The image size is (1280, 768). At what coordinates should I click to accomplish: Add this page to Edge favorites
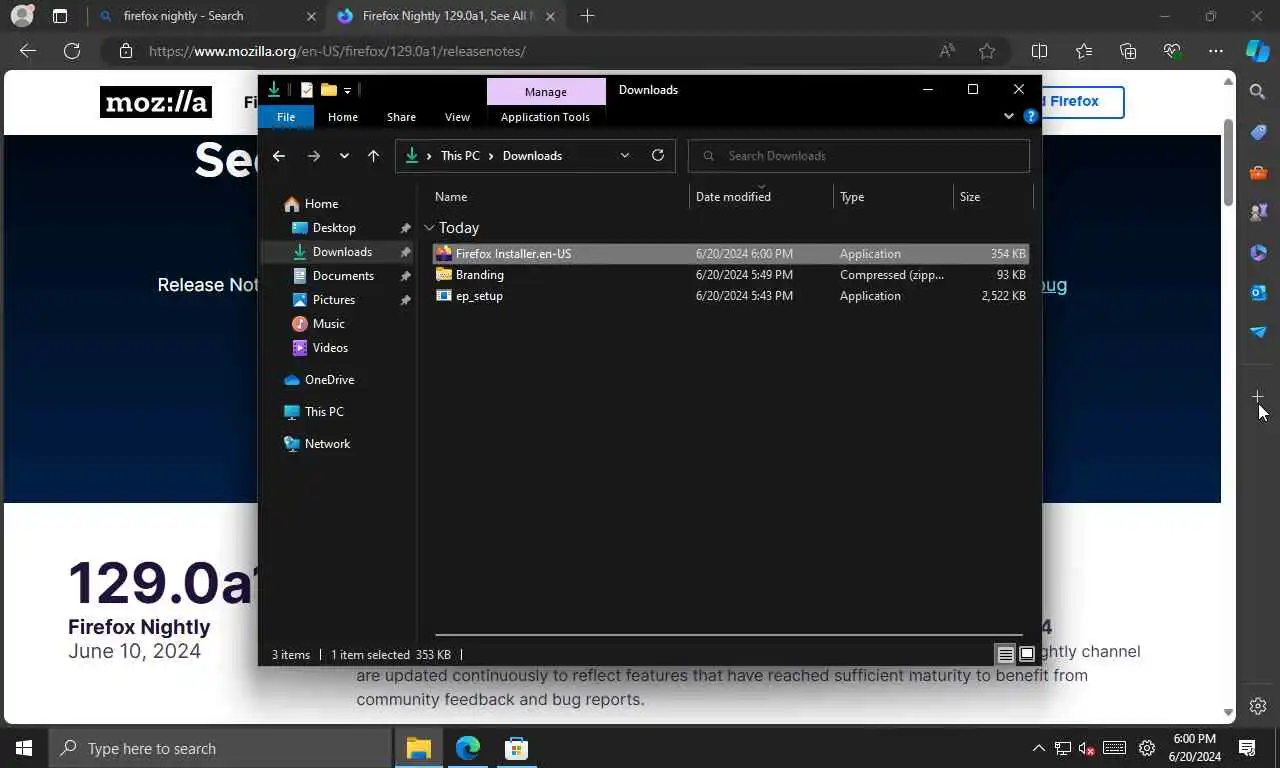pyautogui.click(x=987, y=51)
